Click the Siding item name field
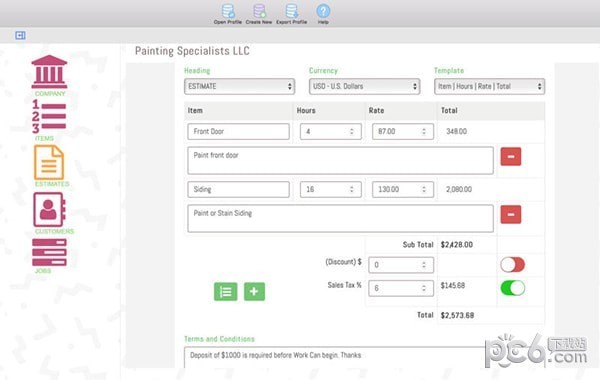This screenshot has height=380, width=600. click(x=238, y=189)
